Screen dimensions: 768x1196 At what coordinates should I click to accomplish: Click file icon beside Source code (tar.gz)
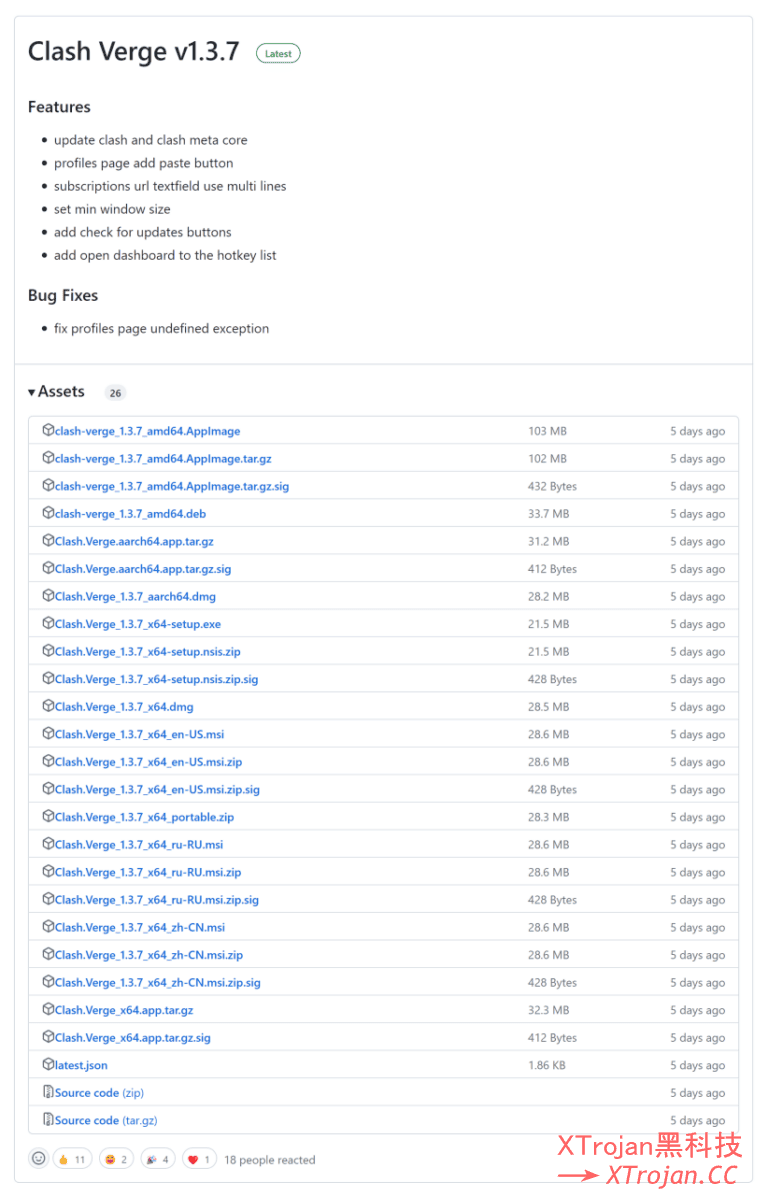(48, 1120)
